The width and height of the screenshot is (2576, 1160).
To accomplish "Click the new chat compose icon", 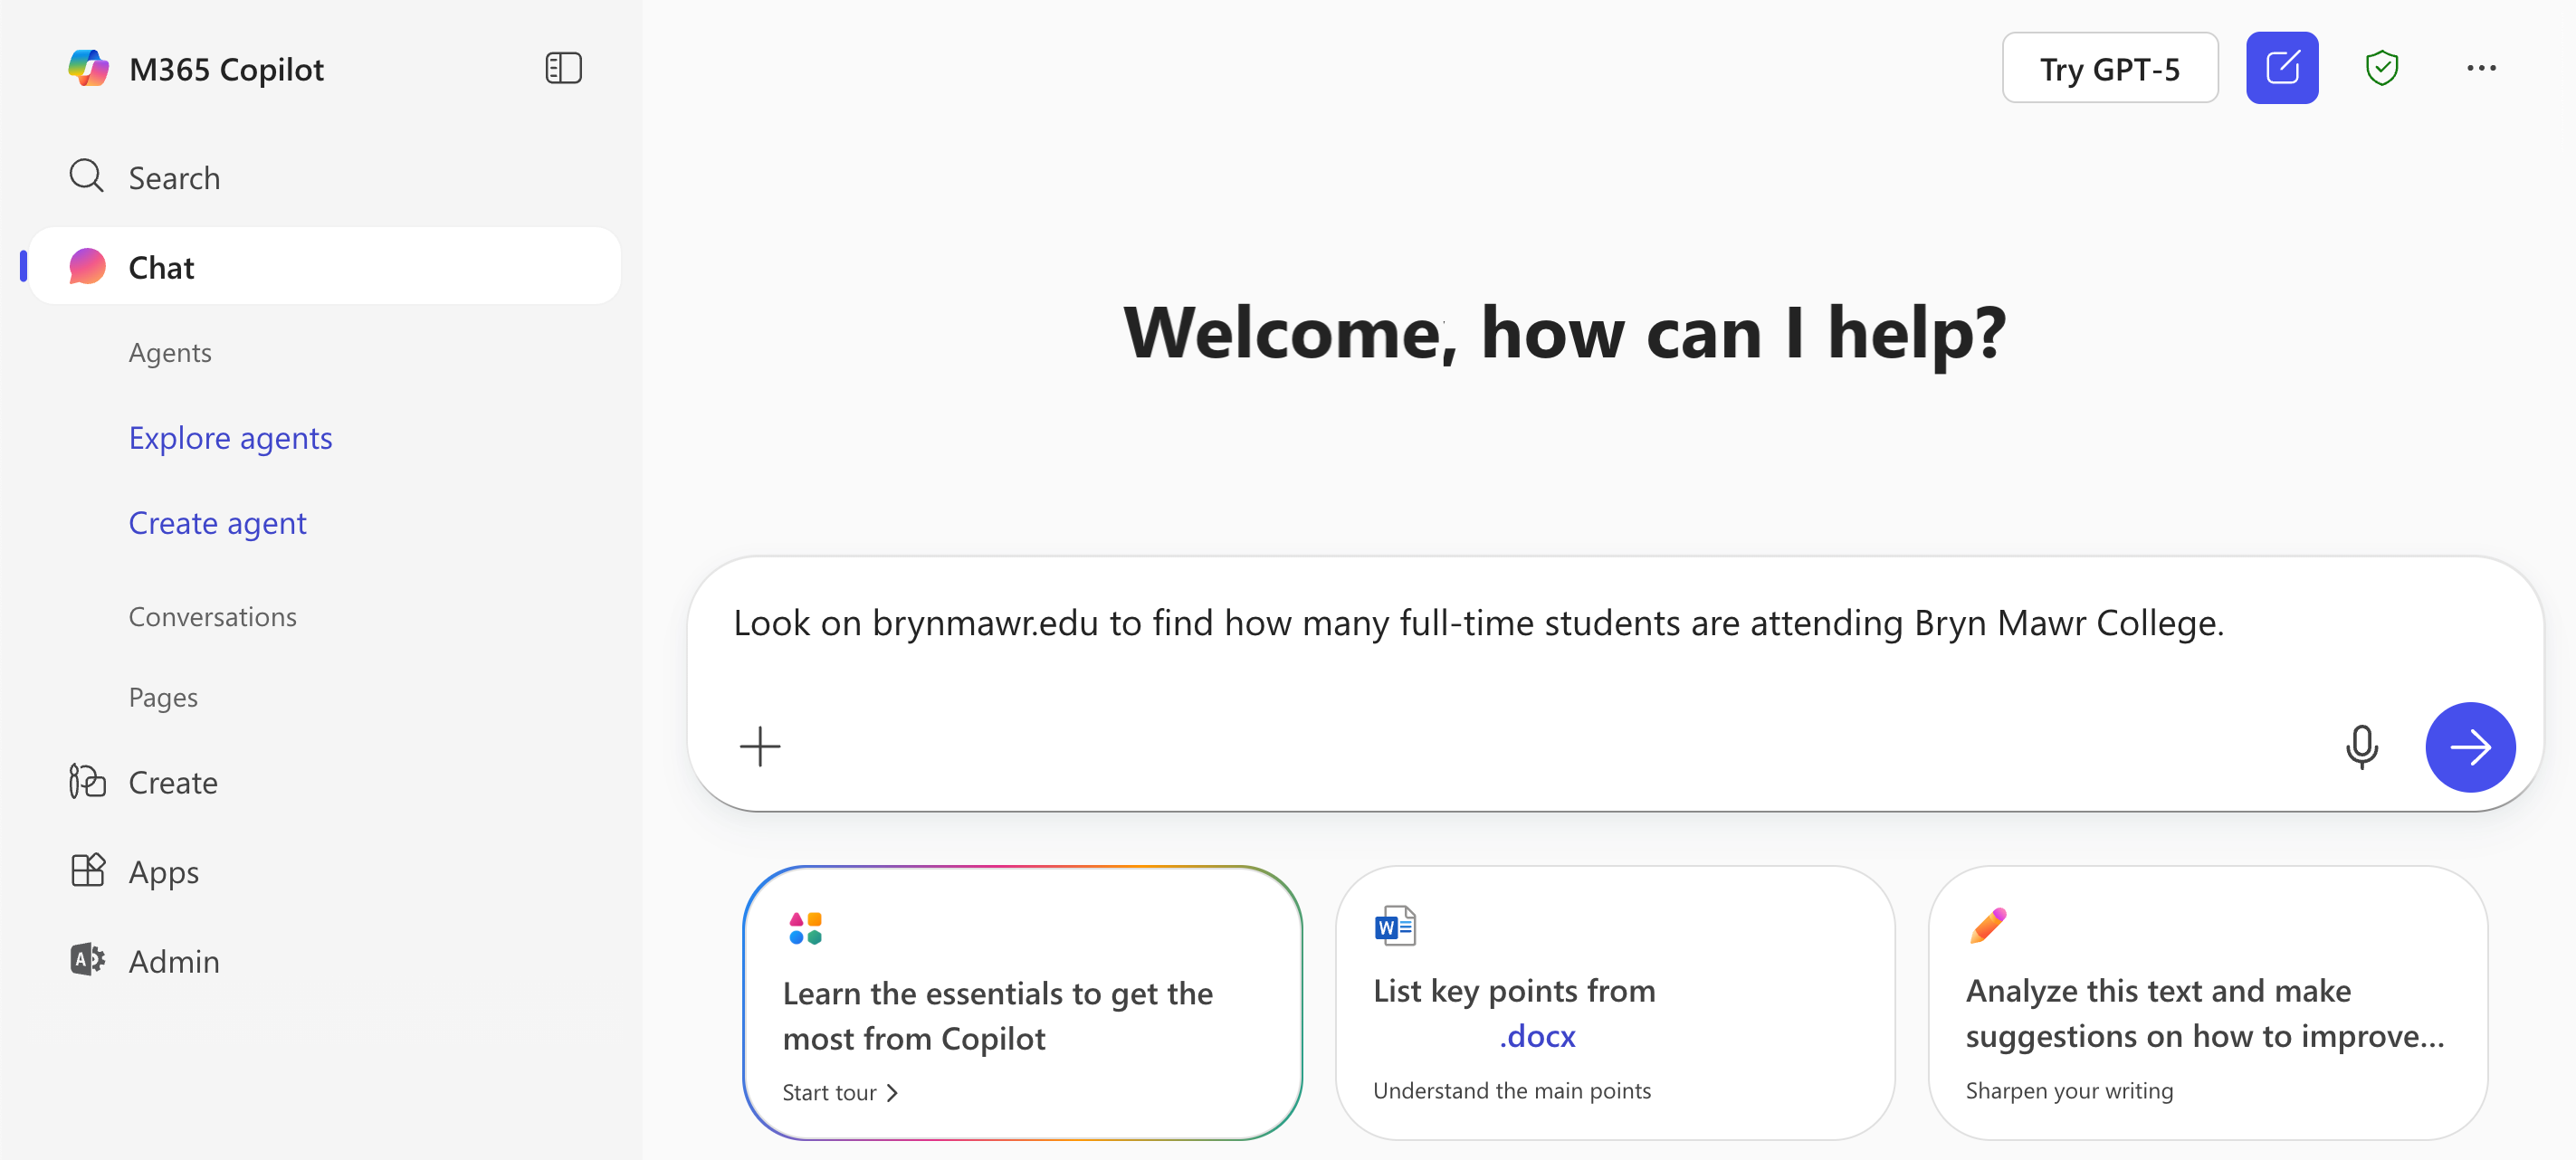I will point(2281,68).
